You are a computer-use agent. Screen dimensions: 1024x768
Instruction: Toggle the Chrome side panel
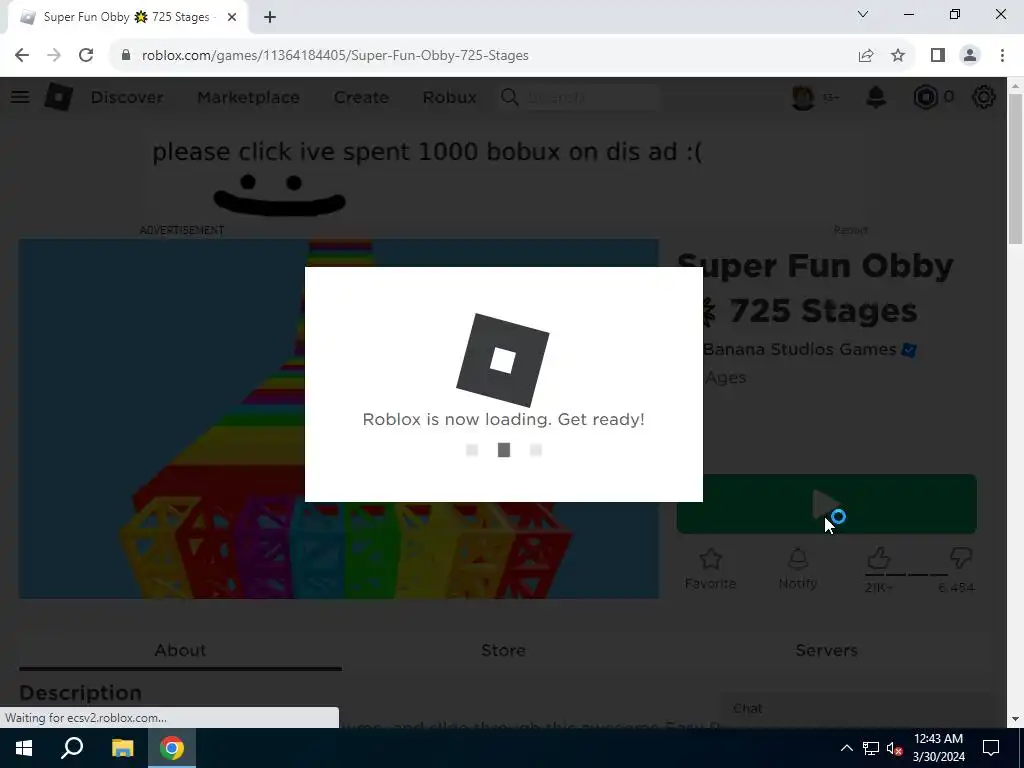(x=938, y=56)
